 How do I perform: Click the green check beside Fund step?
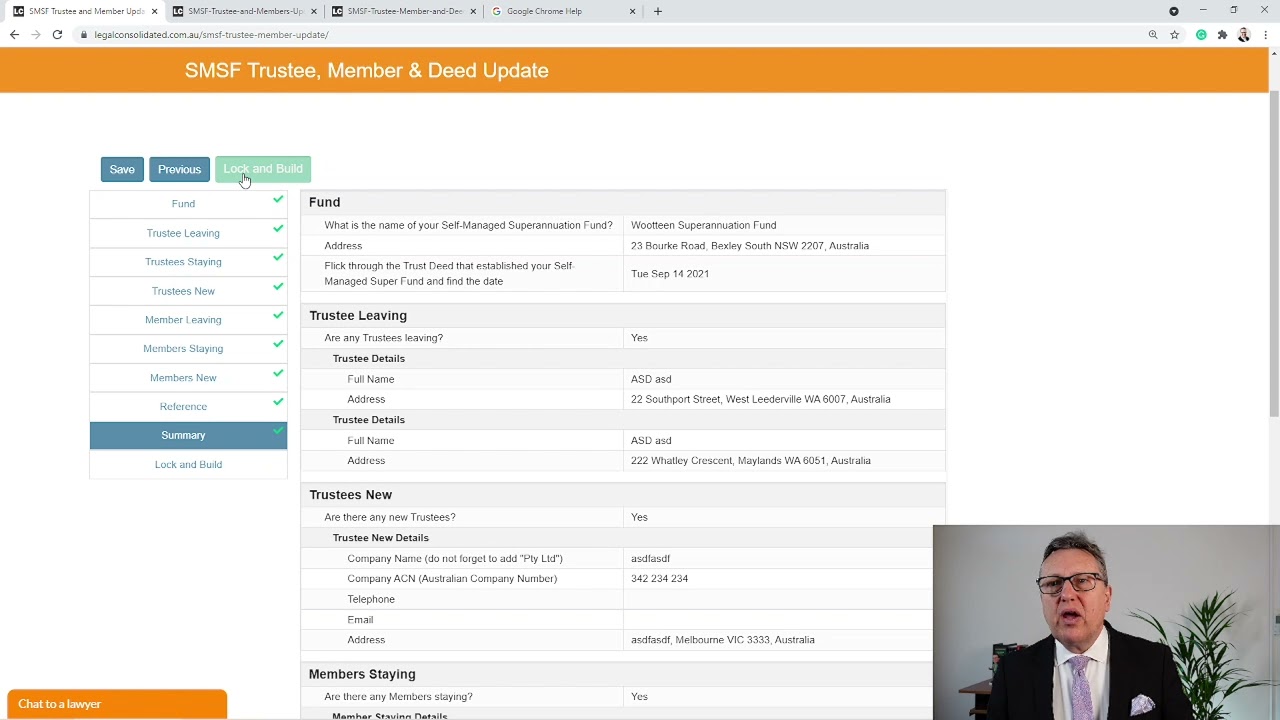click(x=278, y=200)
